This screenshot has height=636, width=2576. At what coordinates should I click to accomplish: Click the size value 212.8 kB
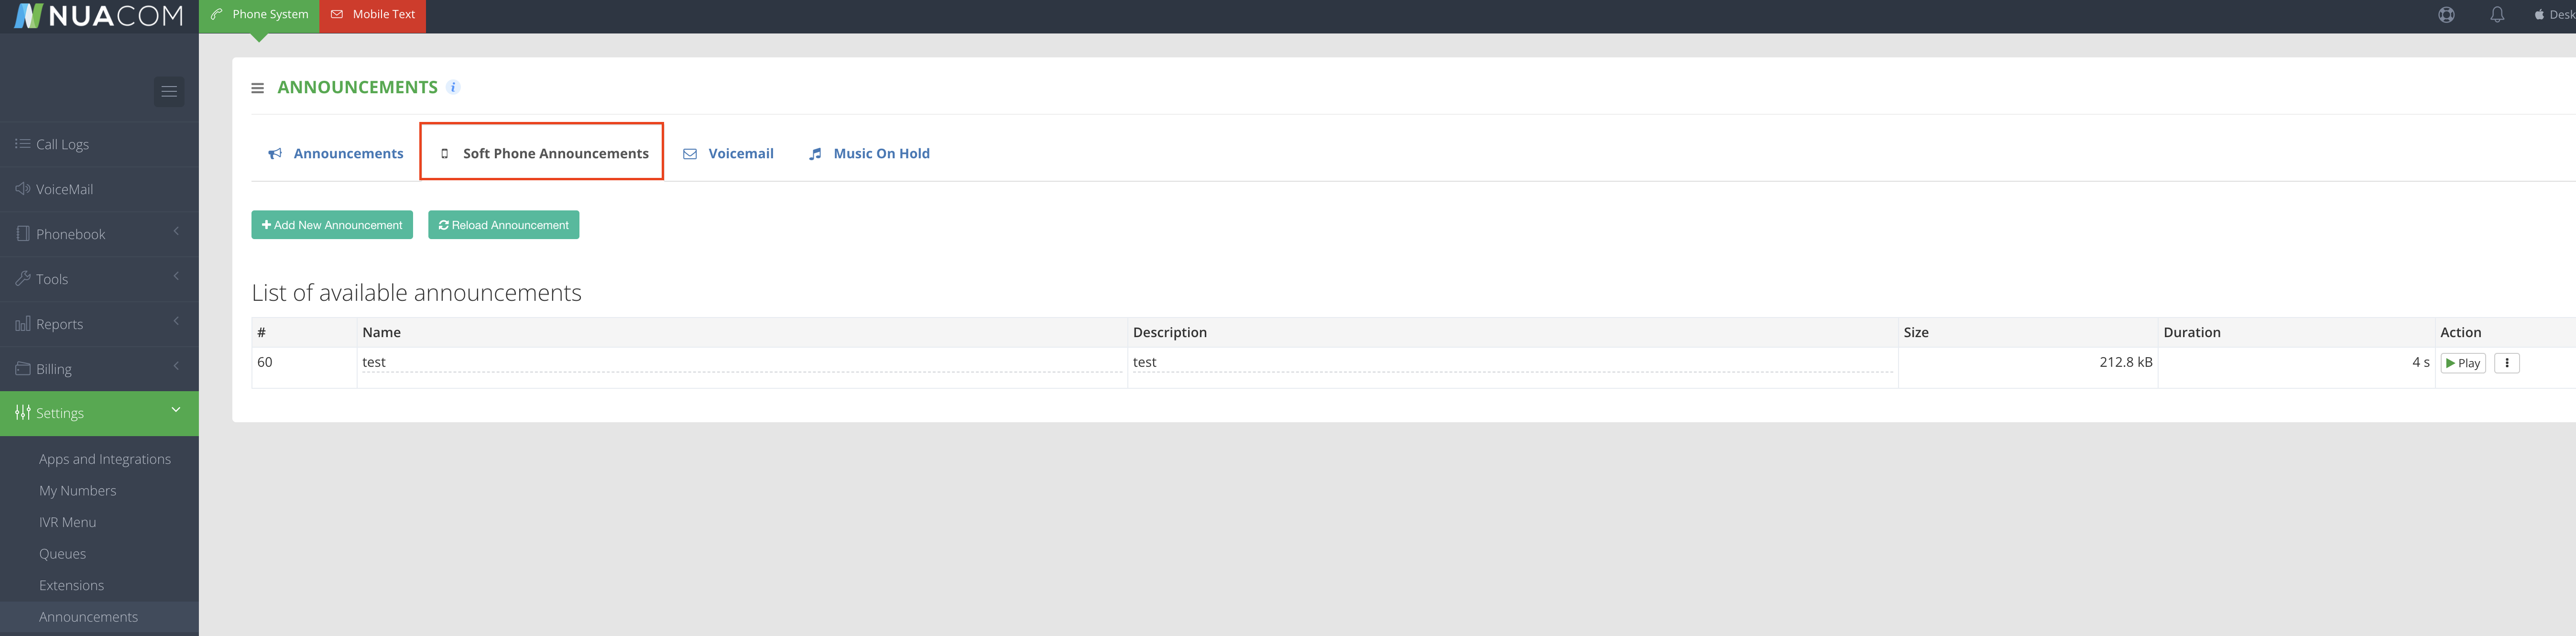coord(2126,362)
